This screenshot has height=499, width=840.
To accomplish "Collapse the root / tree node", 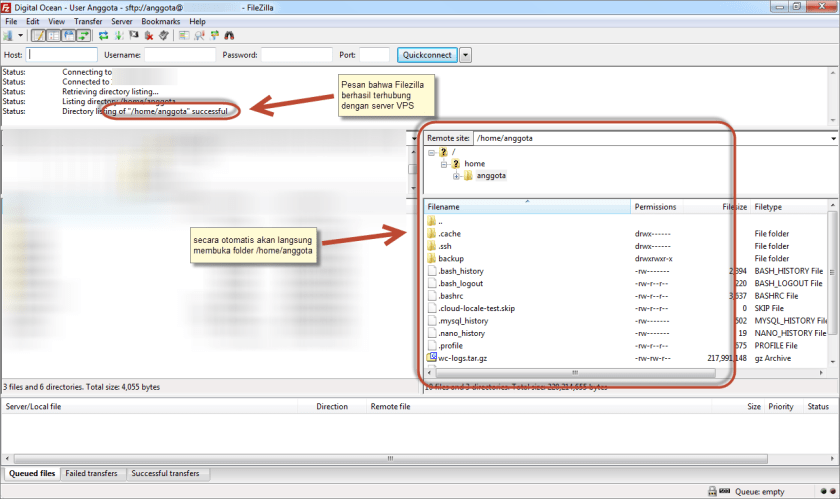I will point(431,153).
